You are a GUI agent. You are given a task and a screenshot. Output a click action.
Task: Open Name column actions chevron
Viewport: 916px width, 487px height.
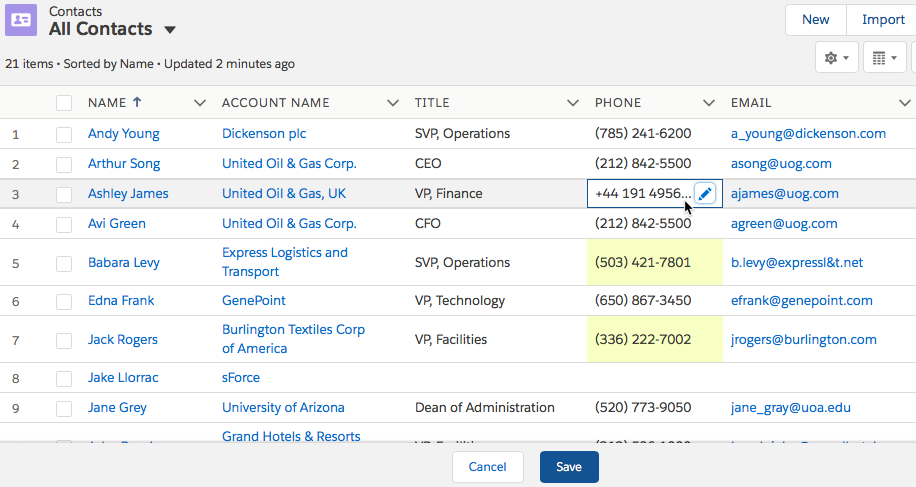point(200,103)
